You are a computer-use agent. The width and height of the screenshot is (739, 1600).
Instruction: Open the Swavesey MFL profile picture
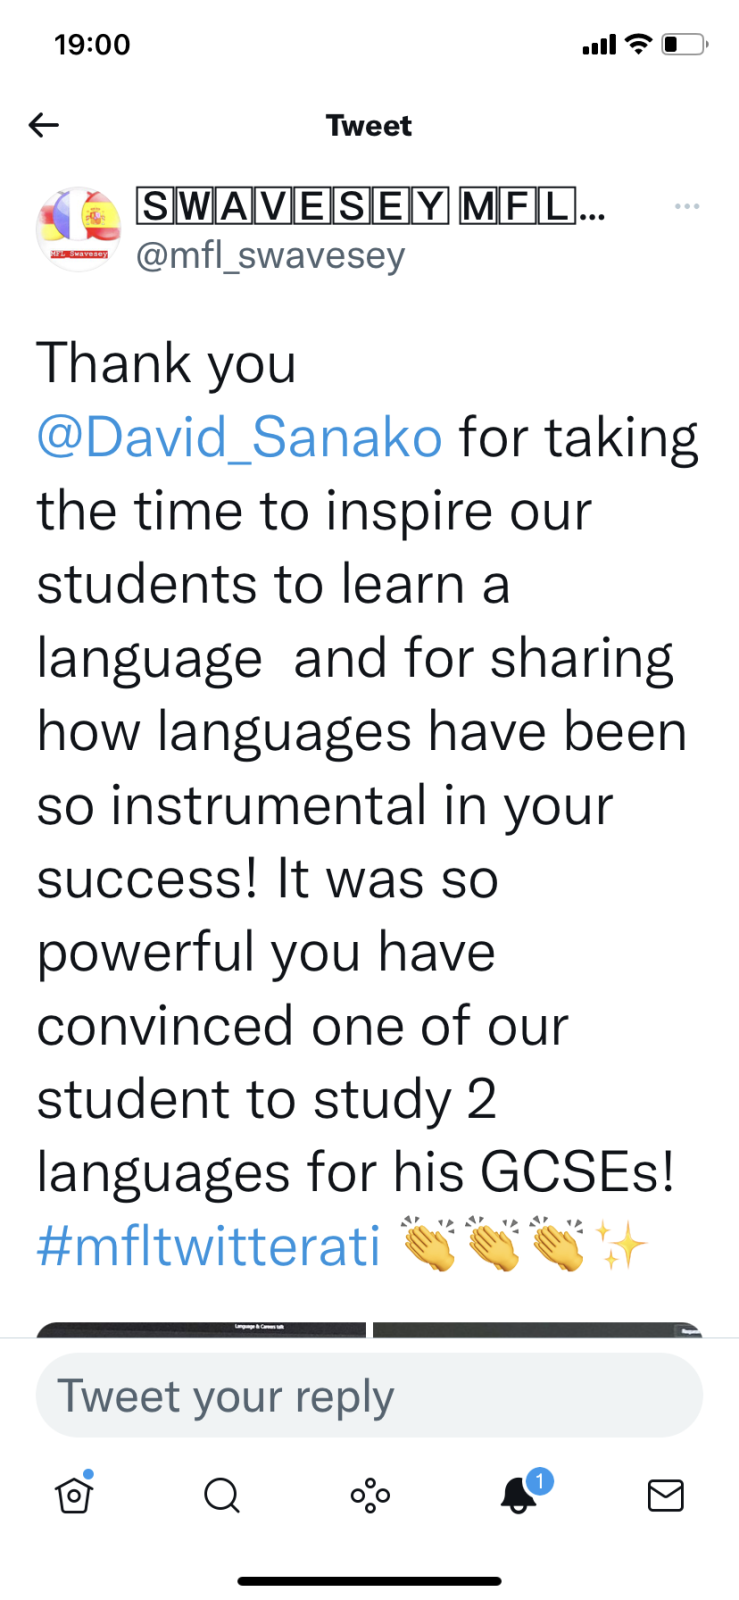[x=78, y=230]
